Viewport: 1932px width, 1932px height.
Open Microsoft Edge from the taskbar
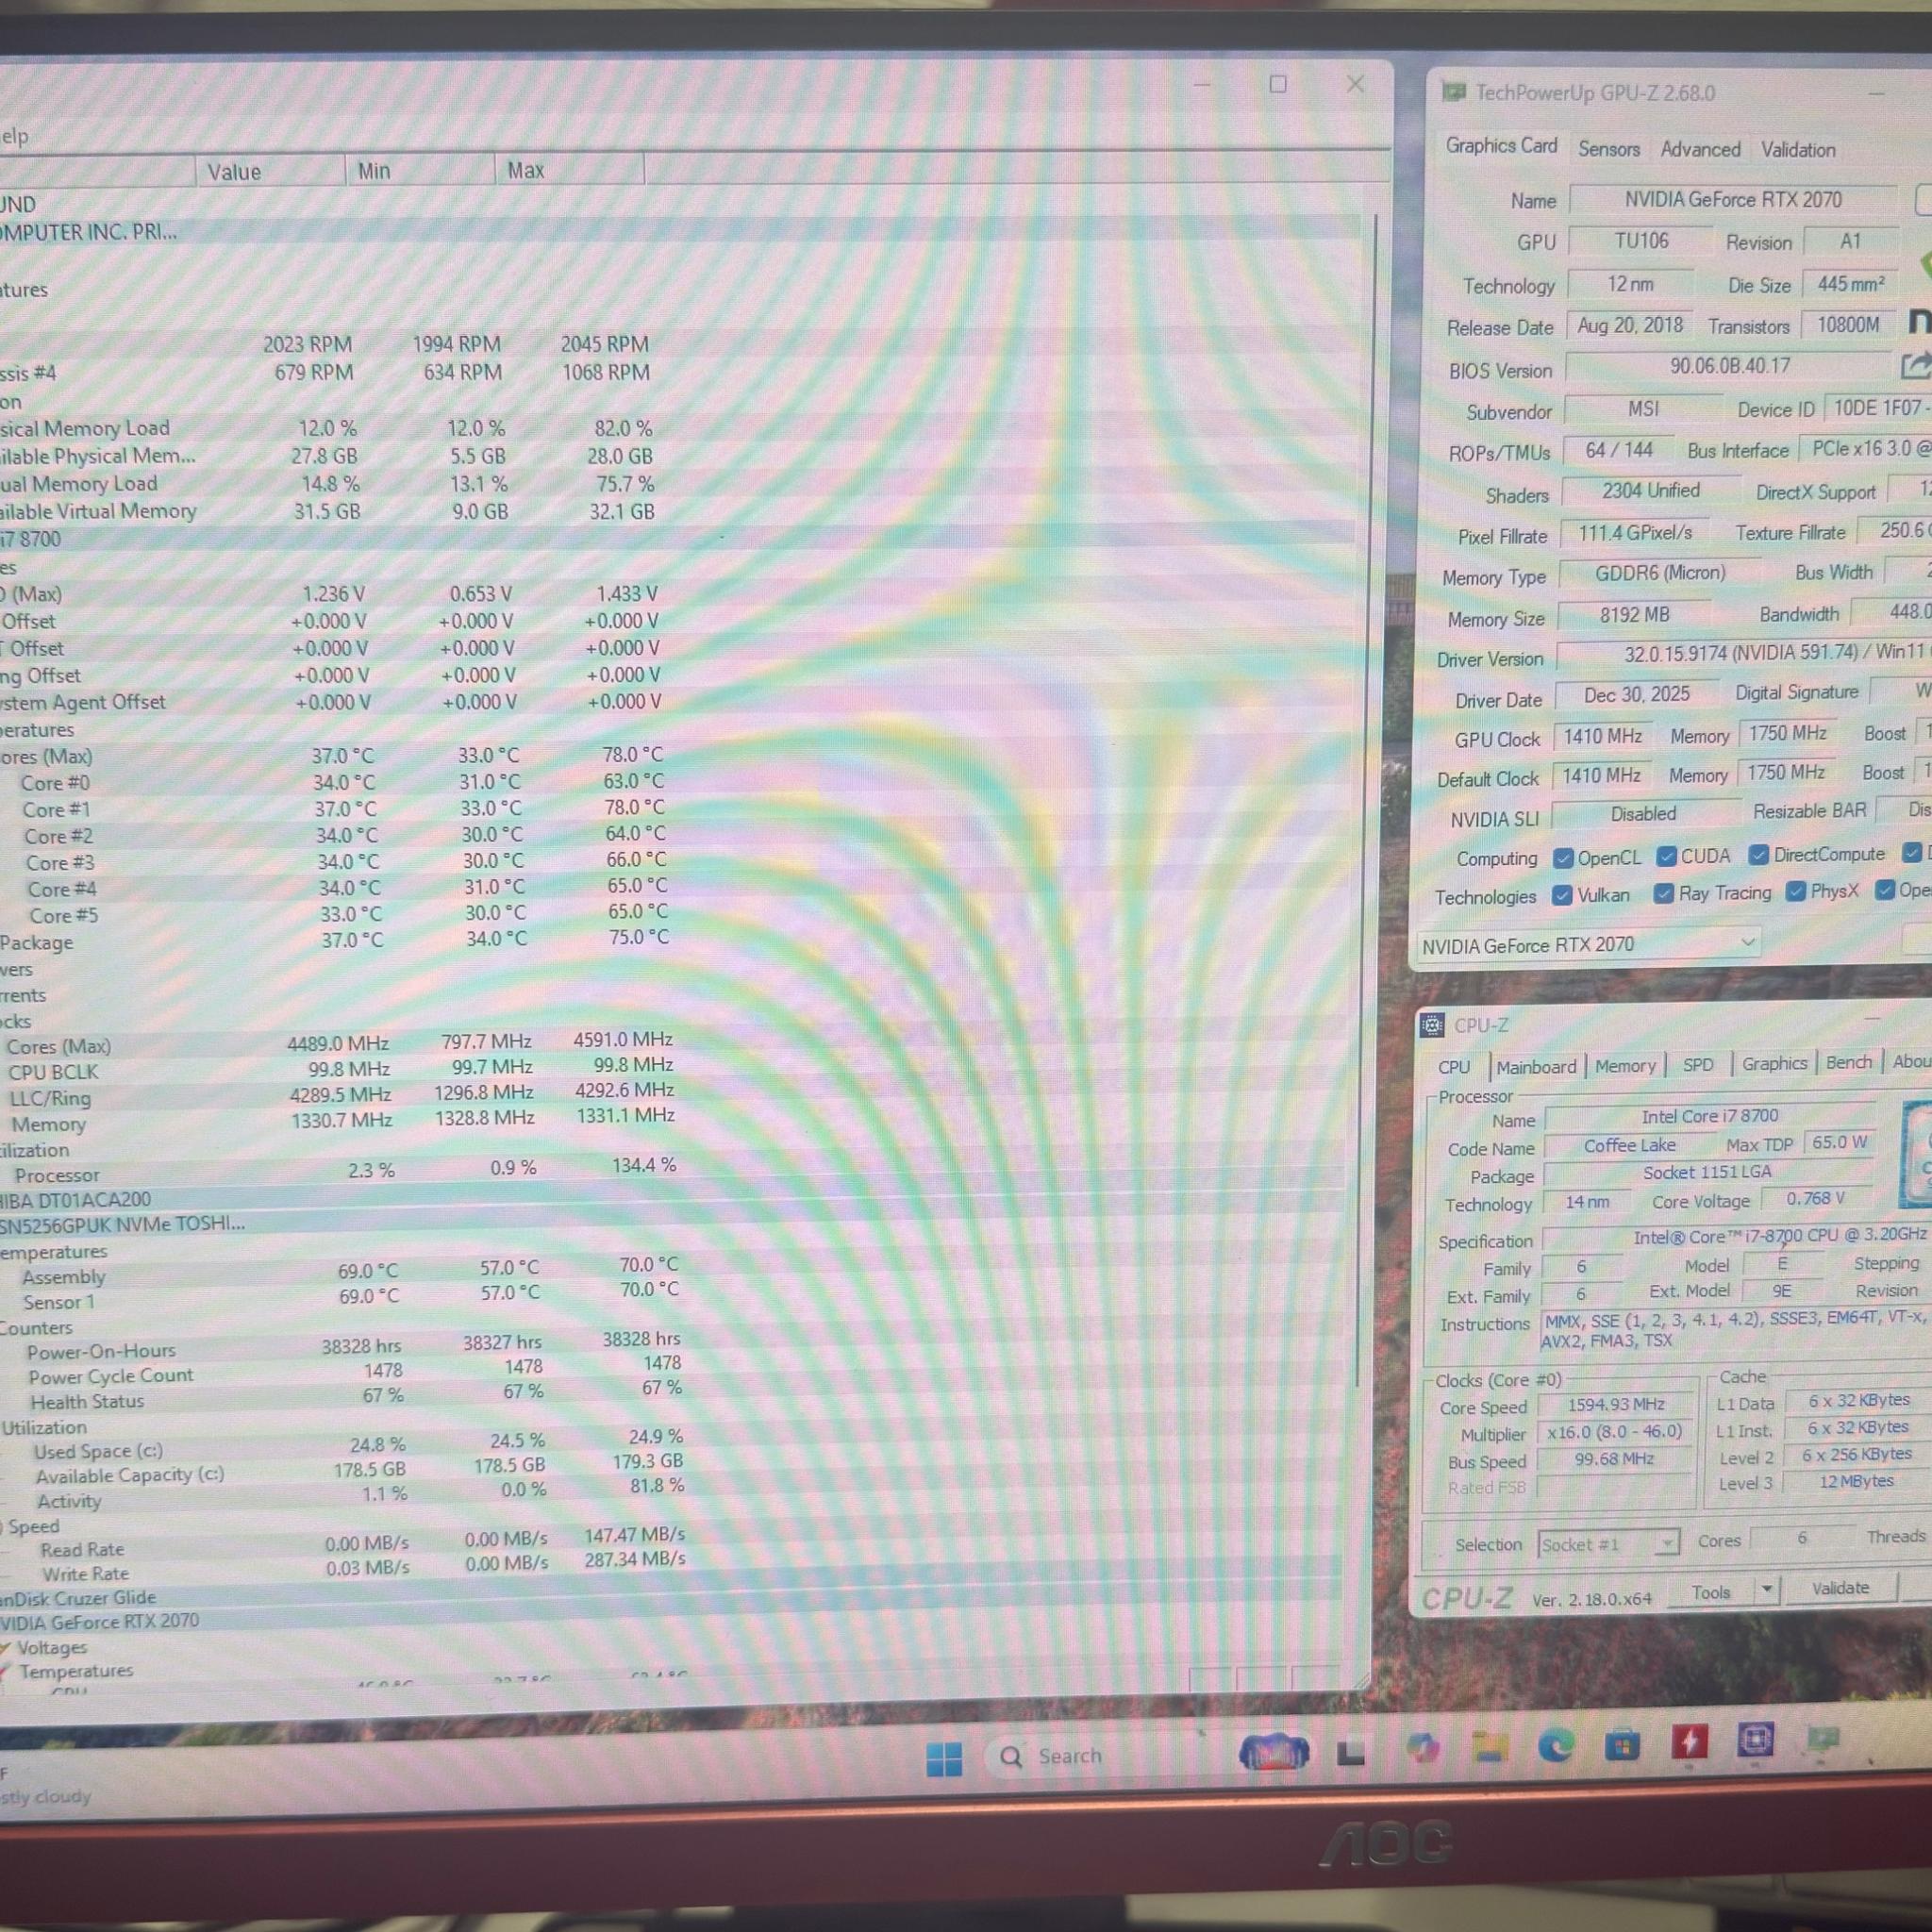(1556, 1746)
